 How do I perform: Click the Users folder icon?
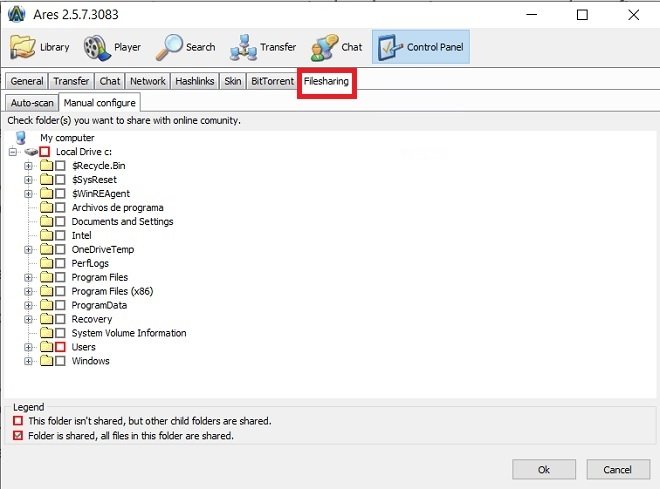click(x=46, y=347)
